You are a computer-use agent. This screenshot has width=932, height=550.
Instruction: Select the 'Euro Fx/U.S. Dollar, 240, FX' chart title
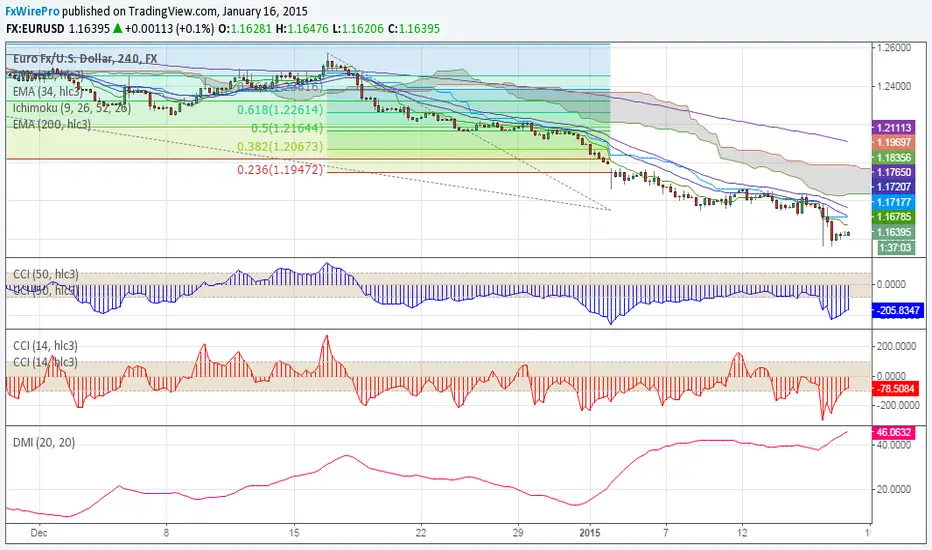(x=85, y=58)
